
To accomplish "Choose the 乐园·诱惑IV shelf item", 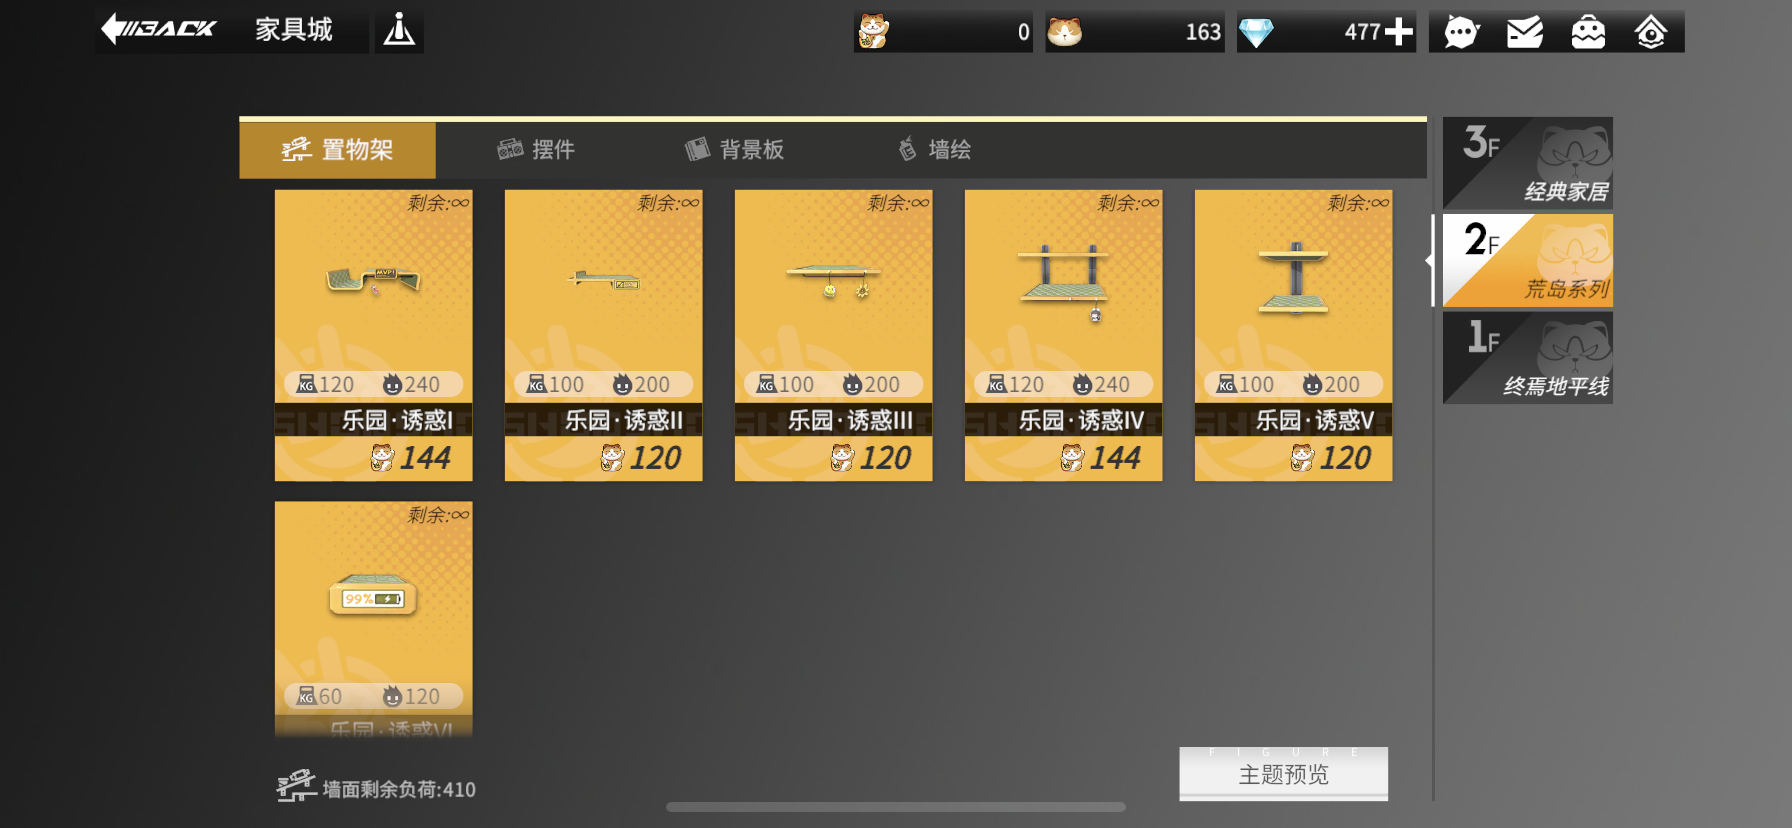I will [1064, 335].
